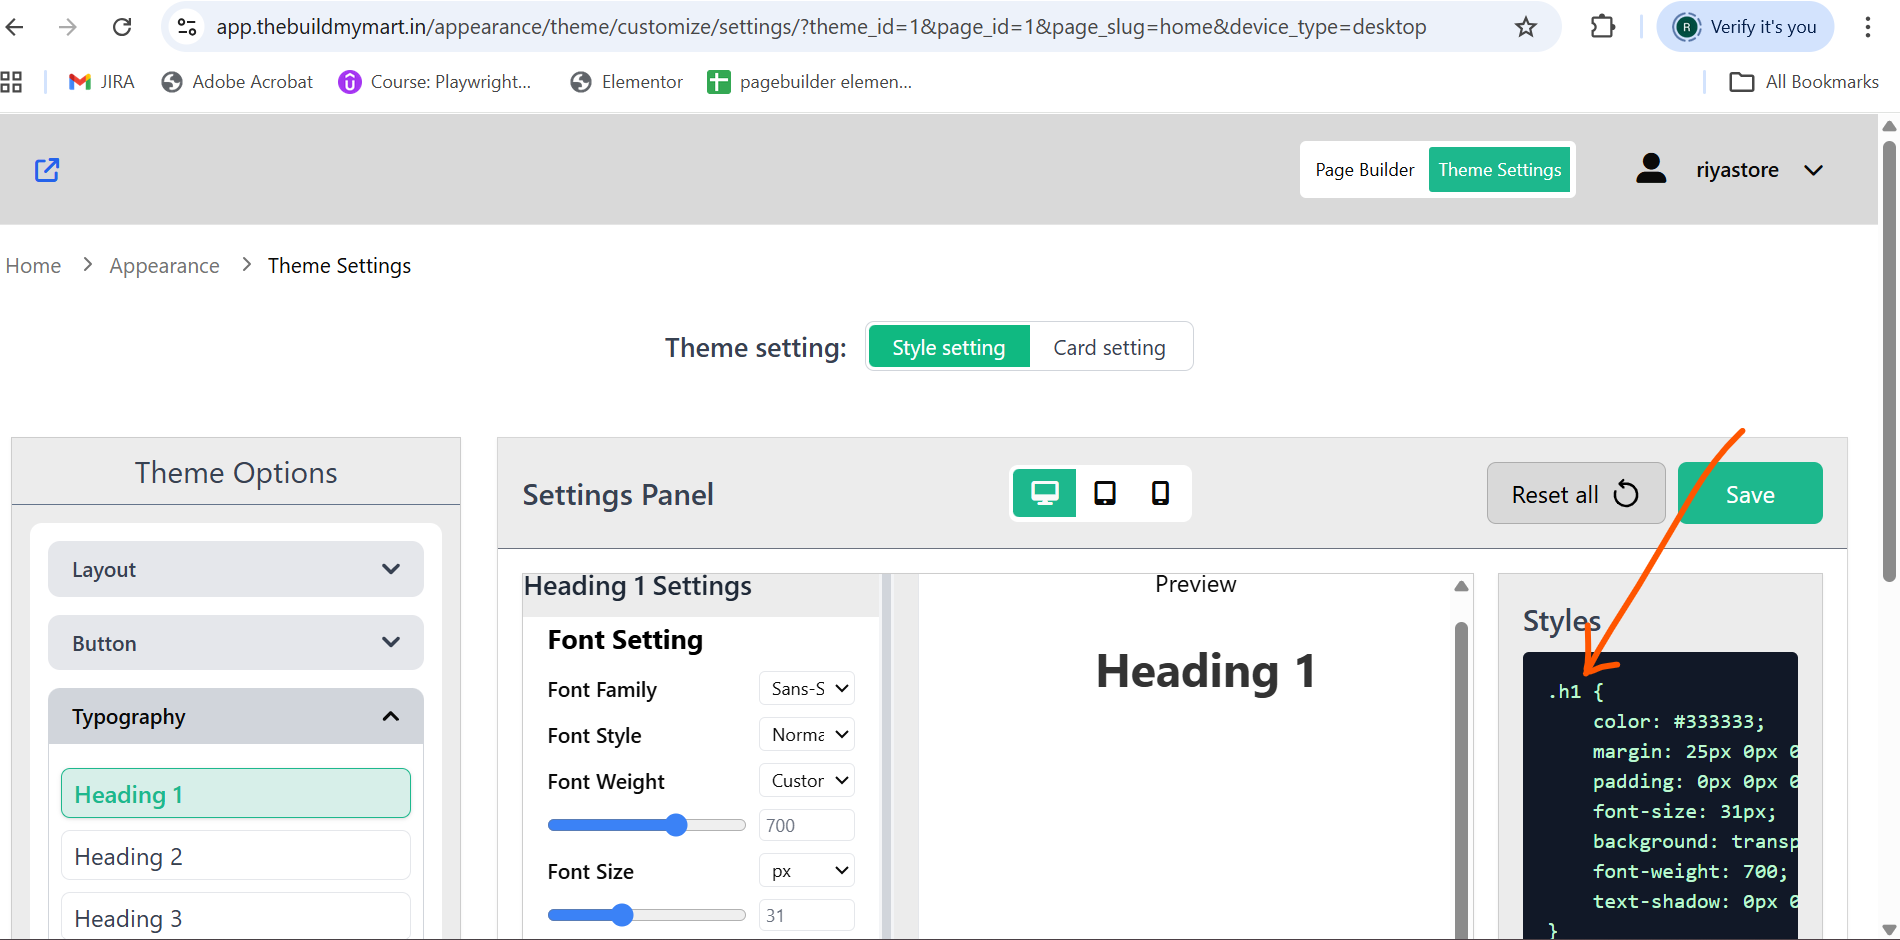Go to Home breadcrumb
The width and height of the screenshot is (1900, 940).
(x=33, y=266)
